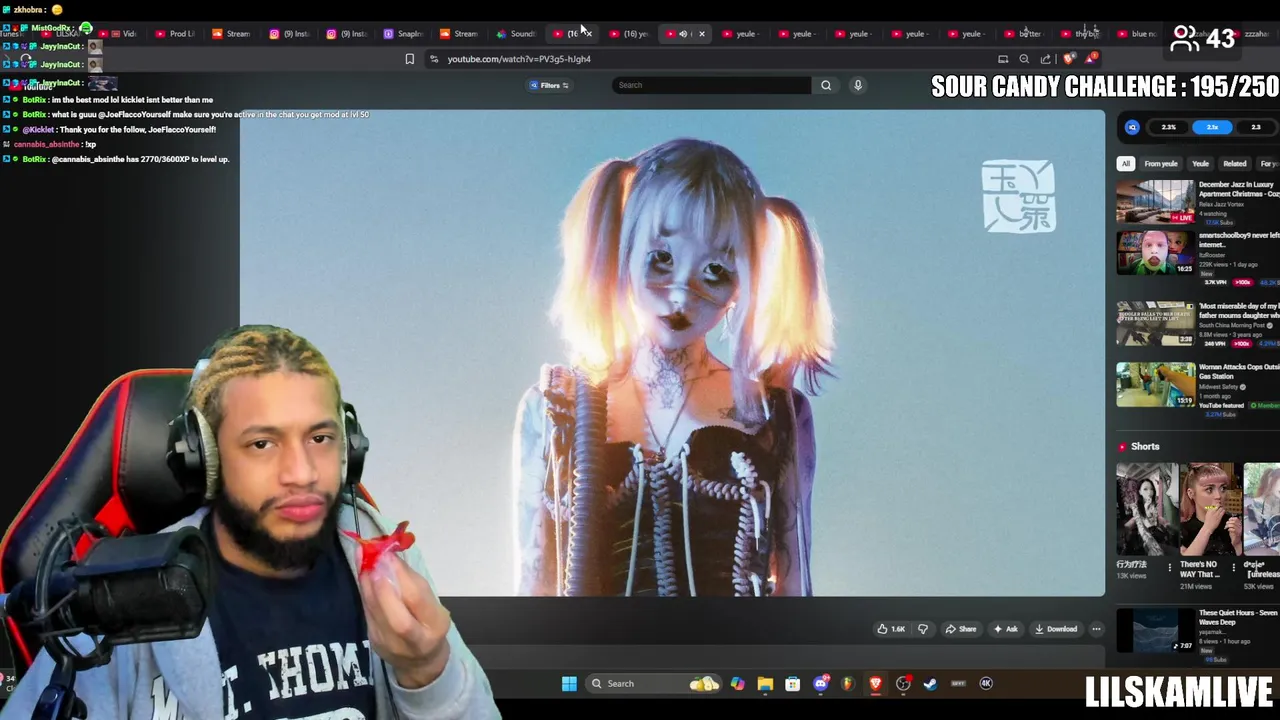
Task: Select the 2.1x speed pill
Action: click(1212, 127)
